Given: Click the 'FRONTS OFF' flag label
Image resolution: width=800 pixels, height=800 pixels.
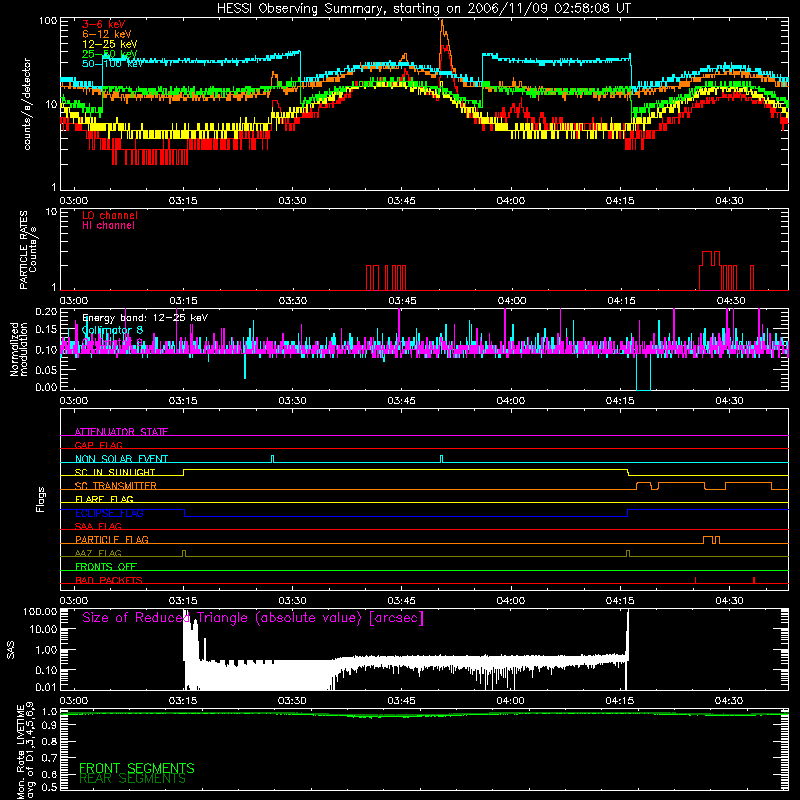Looking at the screenshot, I should [x=106, y=566].
